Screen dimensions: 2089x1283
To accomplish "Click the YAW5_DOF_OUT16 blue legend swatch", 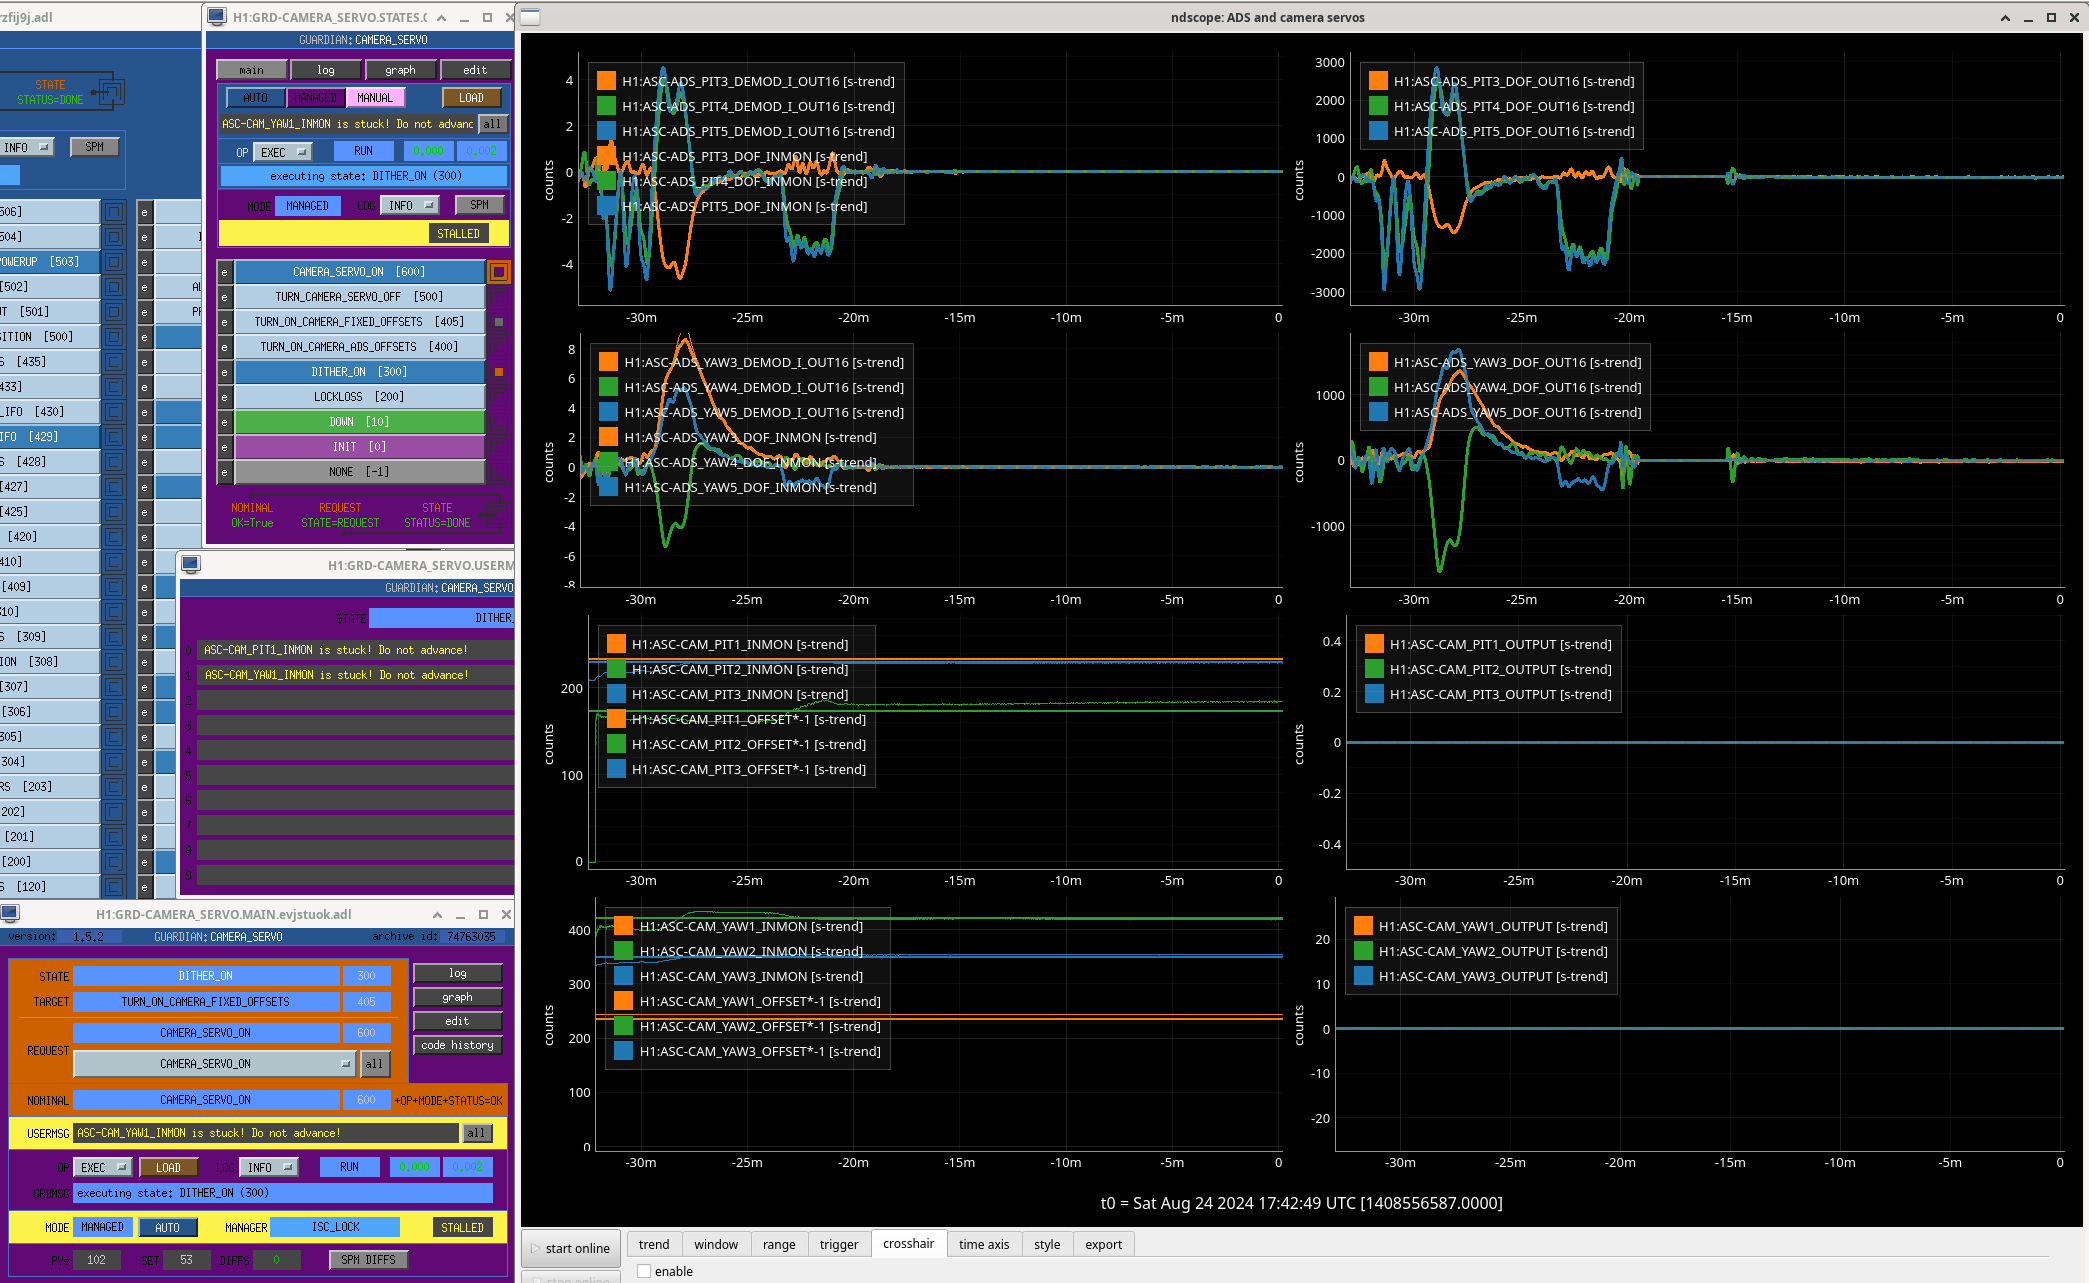I will click(1378, 412).
